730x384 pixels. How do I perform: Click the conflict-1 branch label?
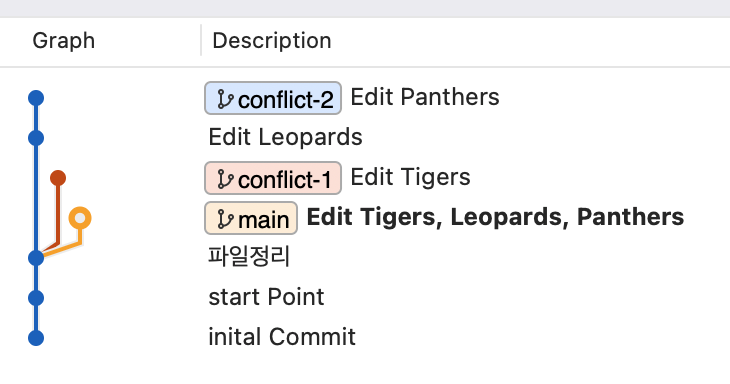273,178
